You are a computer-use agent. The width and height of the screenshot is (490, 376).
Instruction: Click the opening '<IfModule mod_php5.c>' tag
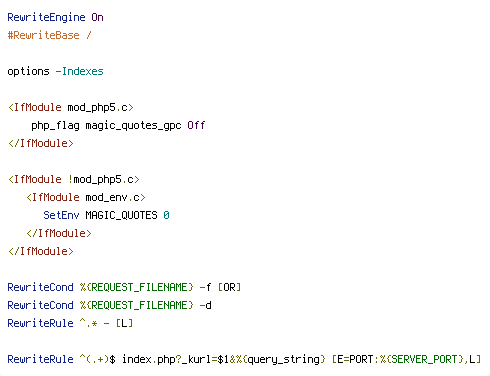tap(71, 107)
